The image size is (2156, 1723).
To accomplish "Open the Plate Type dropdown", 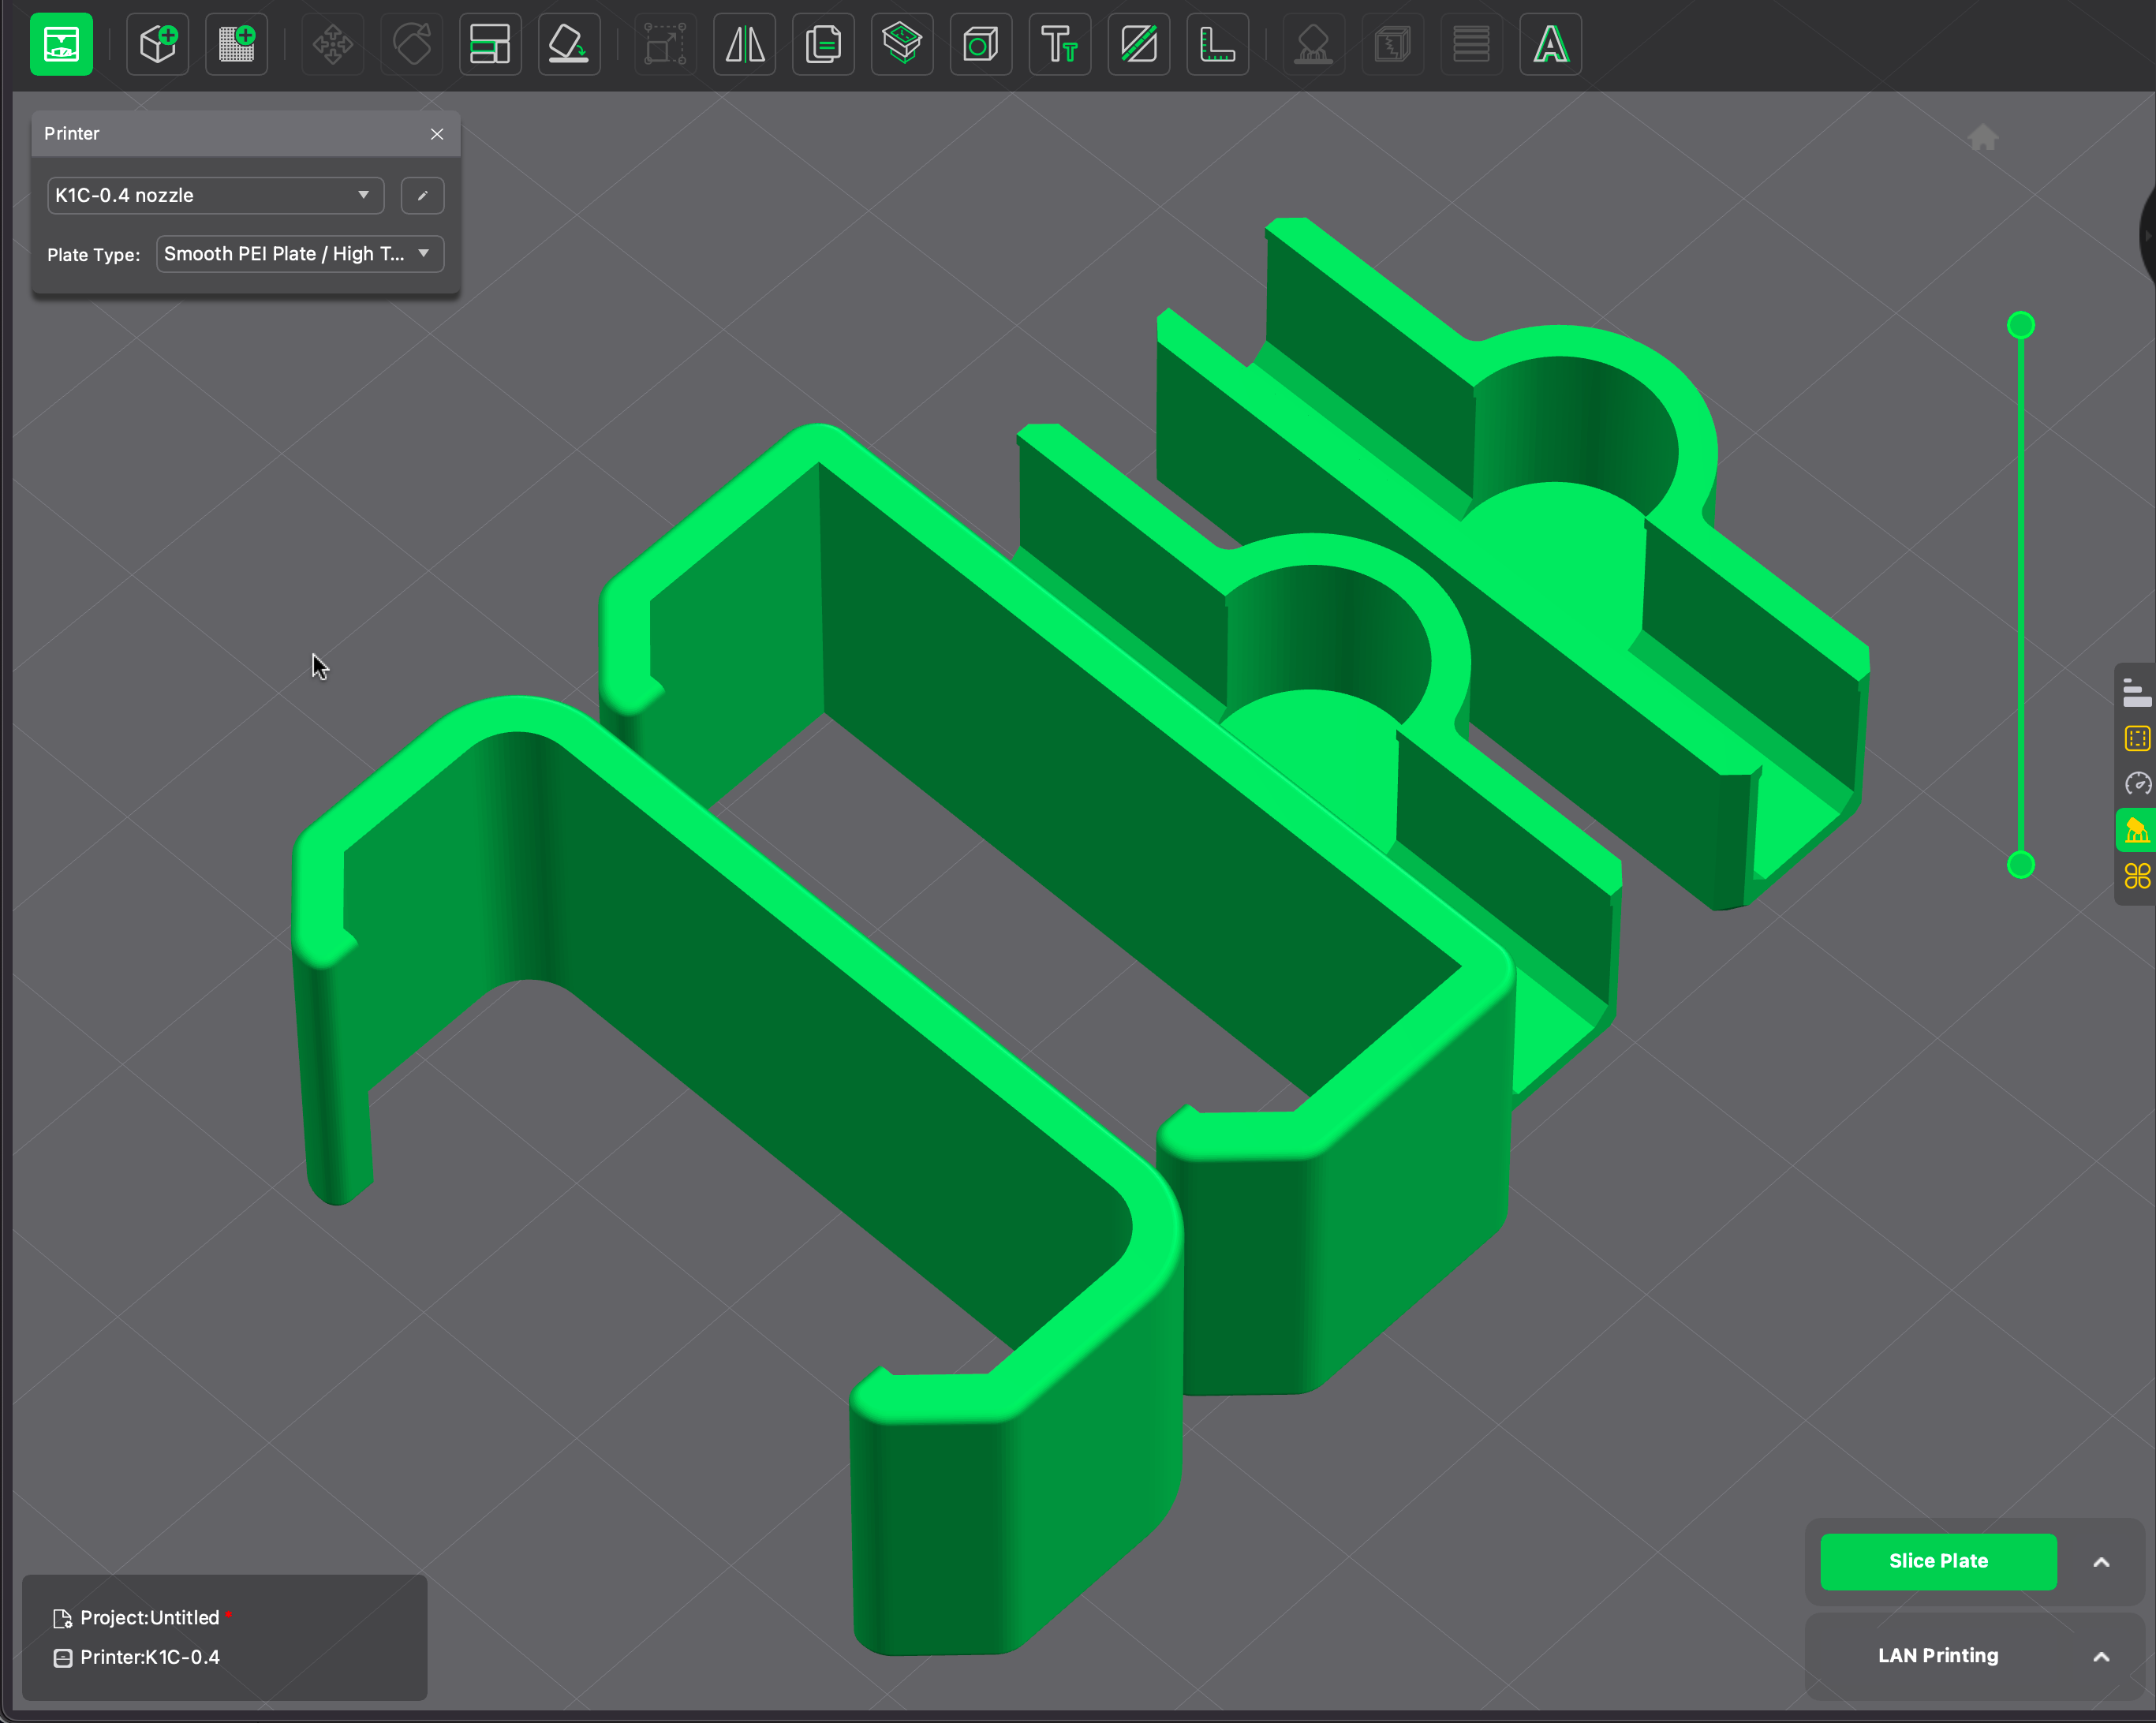I will 300,254.
